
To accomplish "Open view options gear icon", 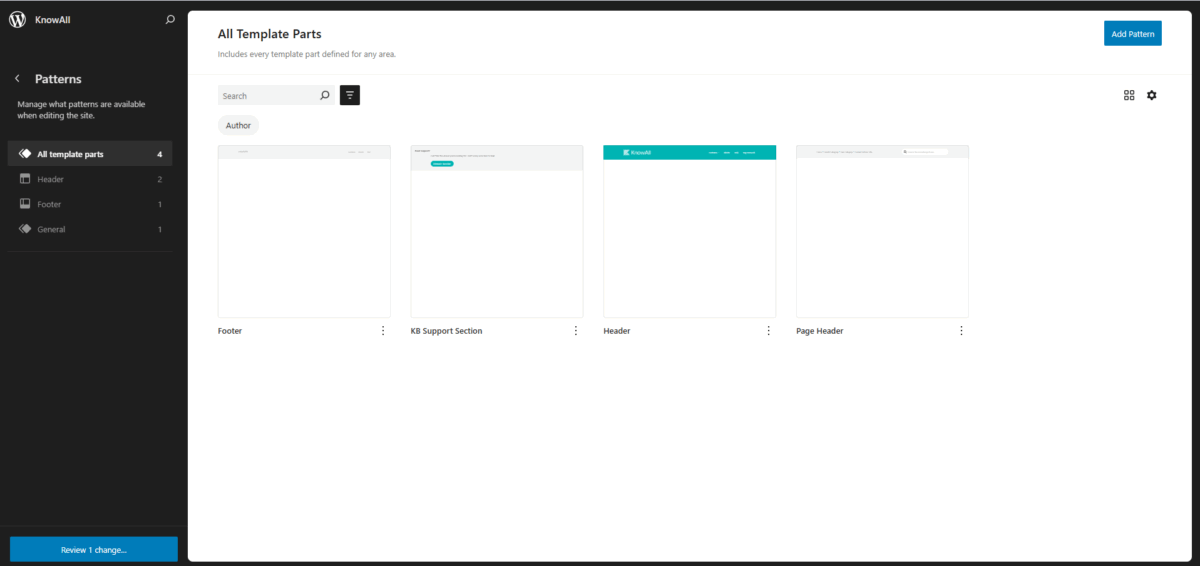I will (1152, 95).
